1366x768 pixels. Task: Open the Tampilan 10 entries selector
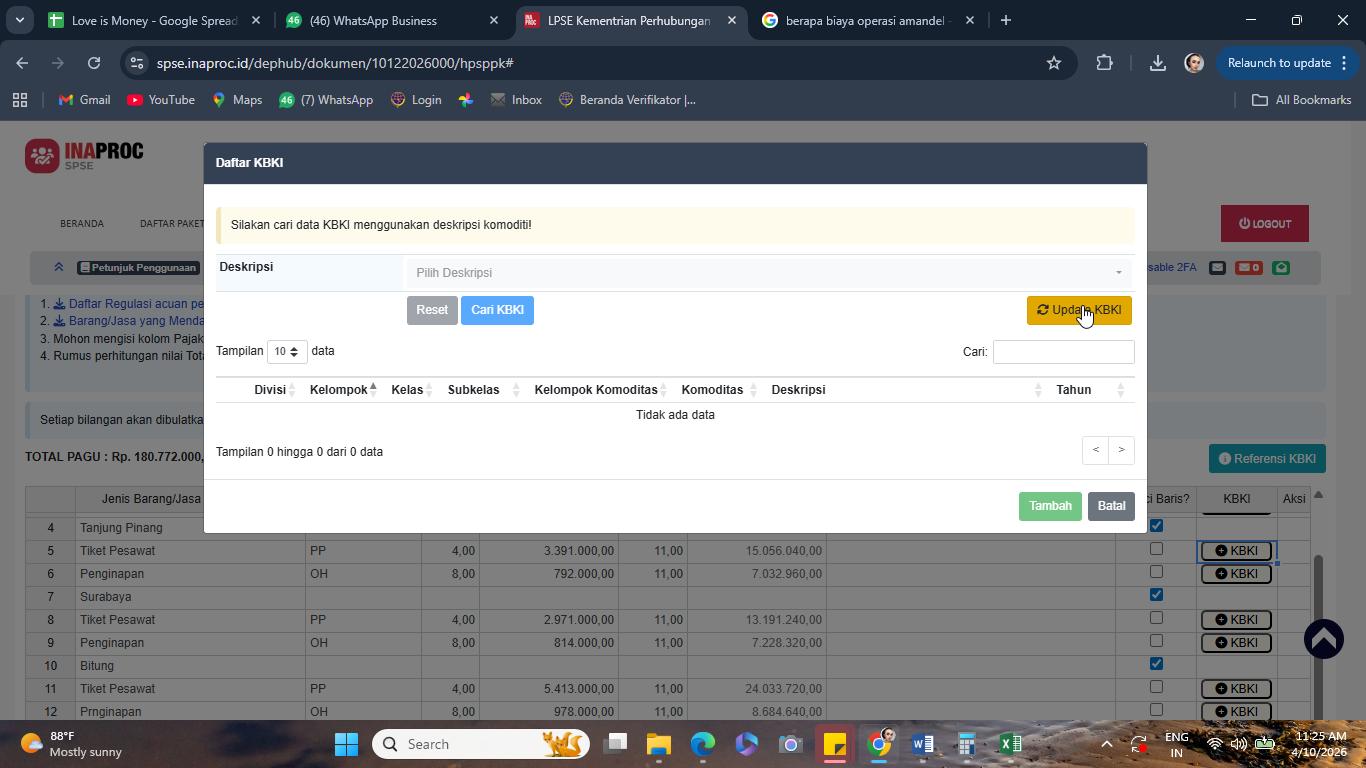click(287, 352)
